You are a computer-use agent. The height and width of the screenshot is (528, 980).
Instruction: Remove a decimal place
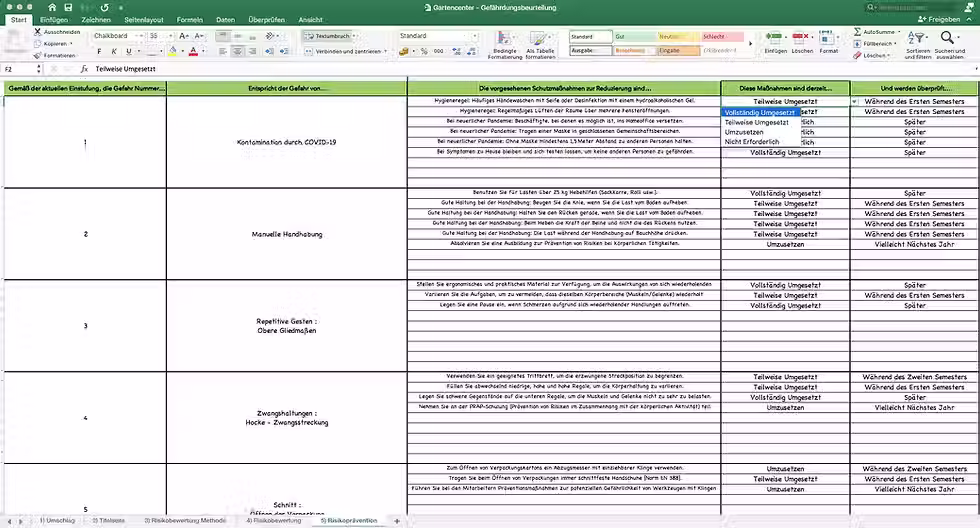pos(472,51)
